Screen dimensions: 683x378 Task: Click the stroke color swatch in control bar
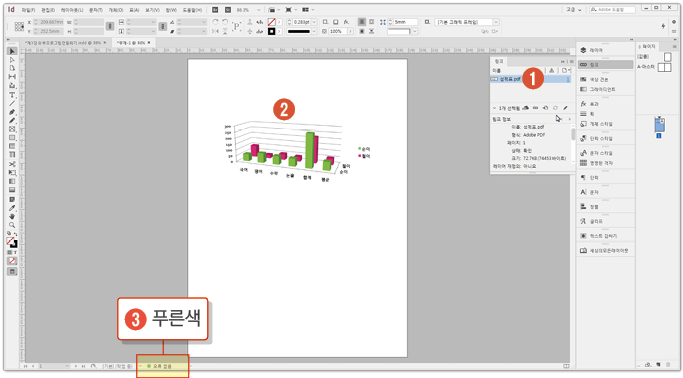[x=271, y=31]
